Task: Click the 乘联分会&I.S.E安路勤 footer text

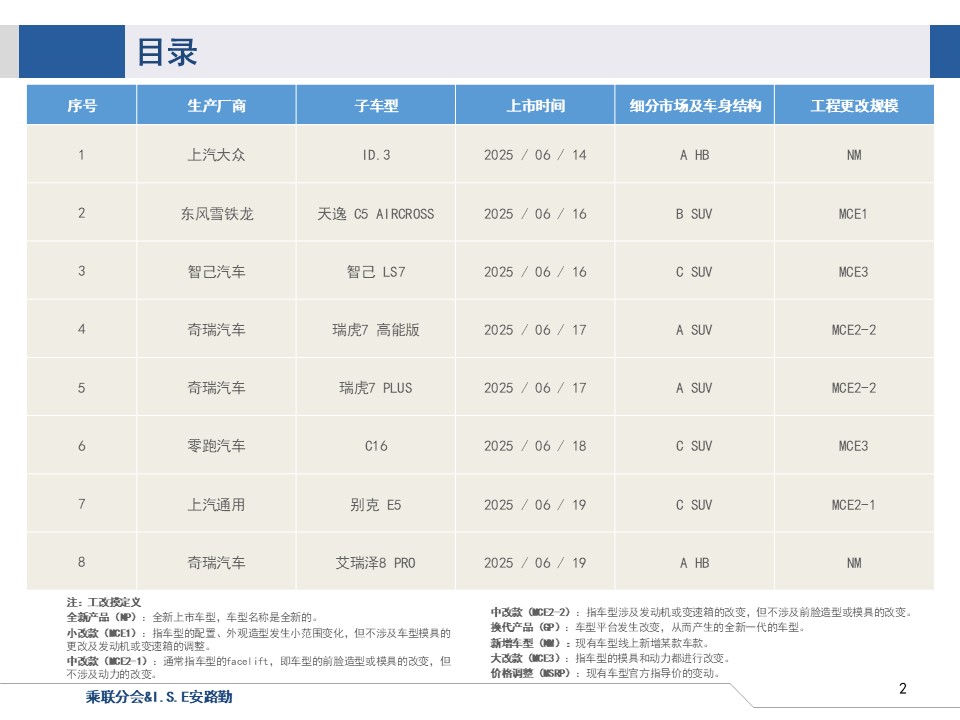Action: pos(159,697)
